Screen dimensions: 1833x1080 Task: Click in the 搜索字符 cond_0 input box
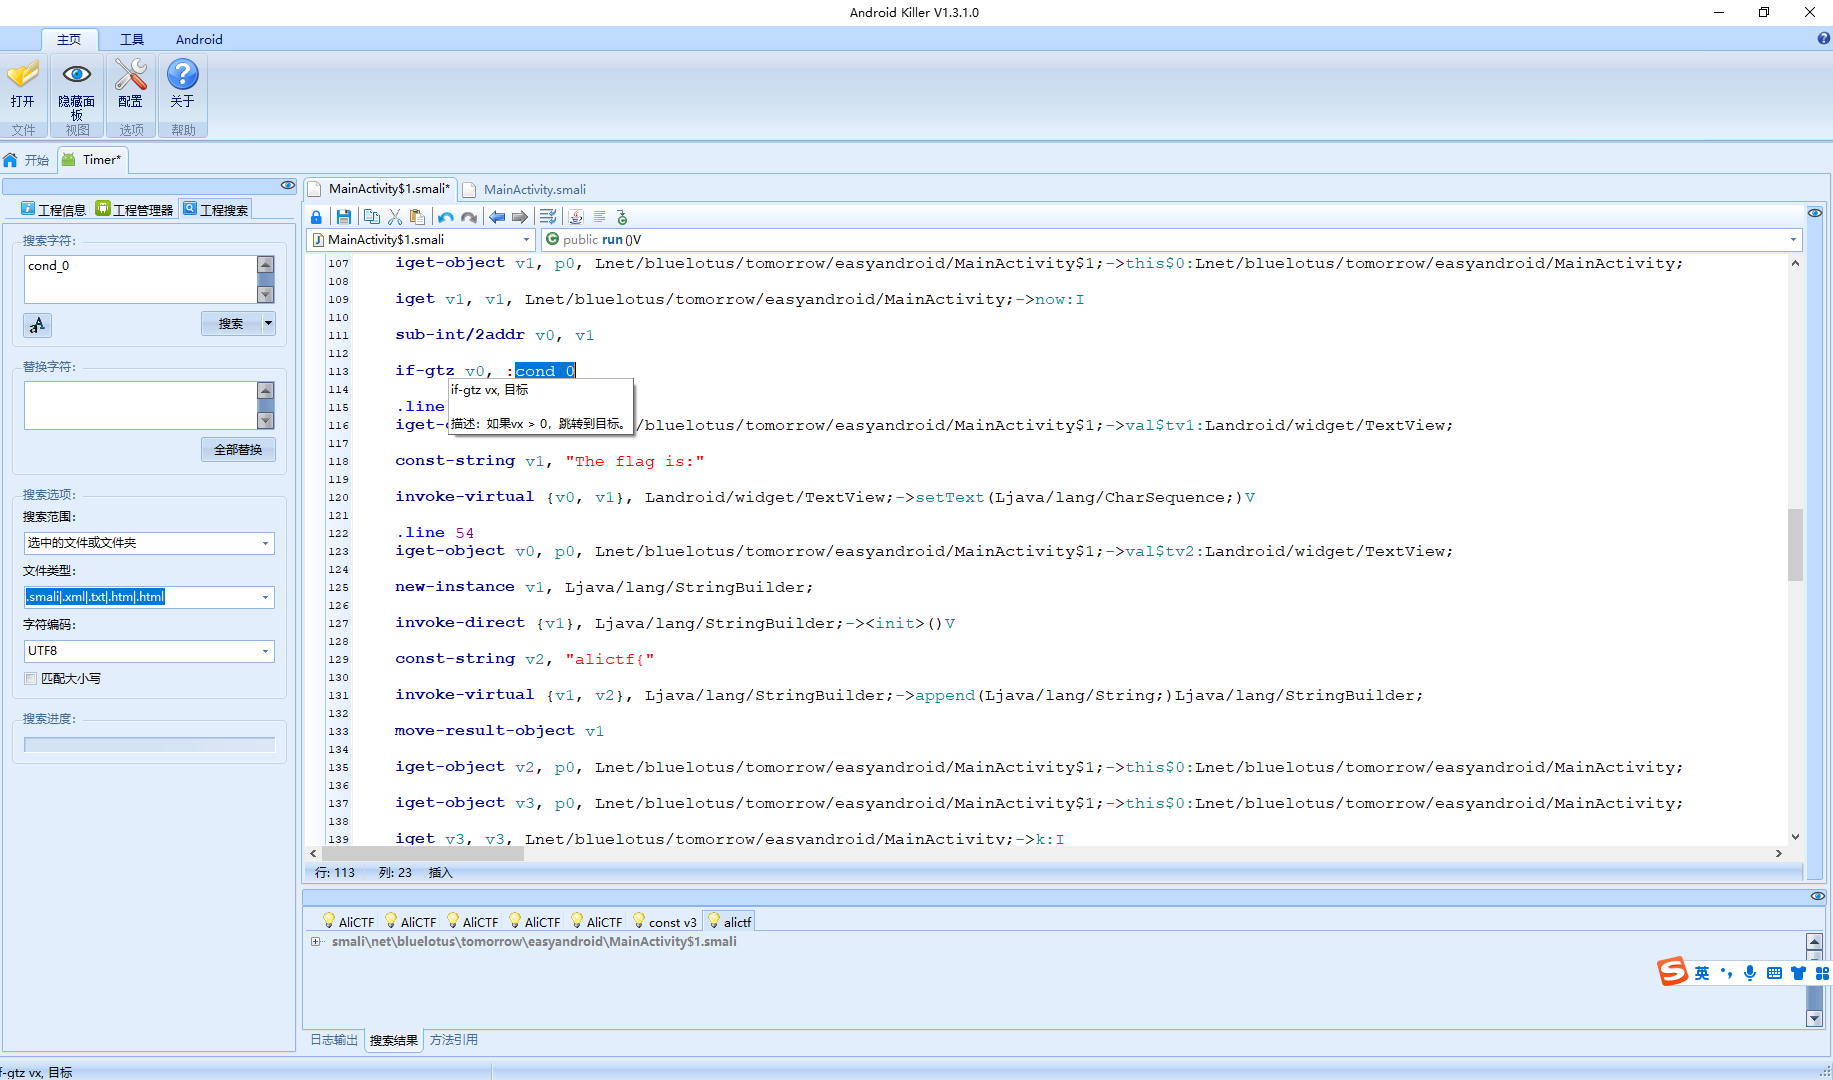[x=140, y=279]
